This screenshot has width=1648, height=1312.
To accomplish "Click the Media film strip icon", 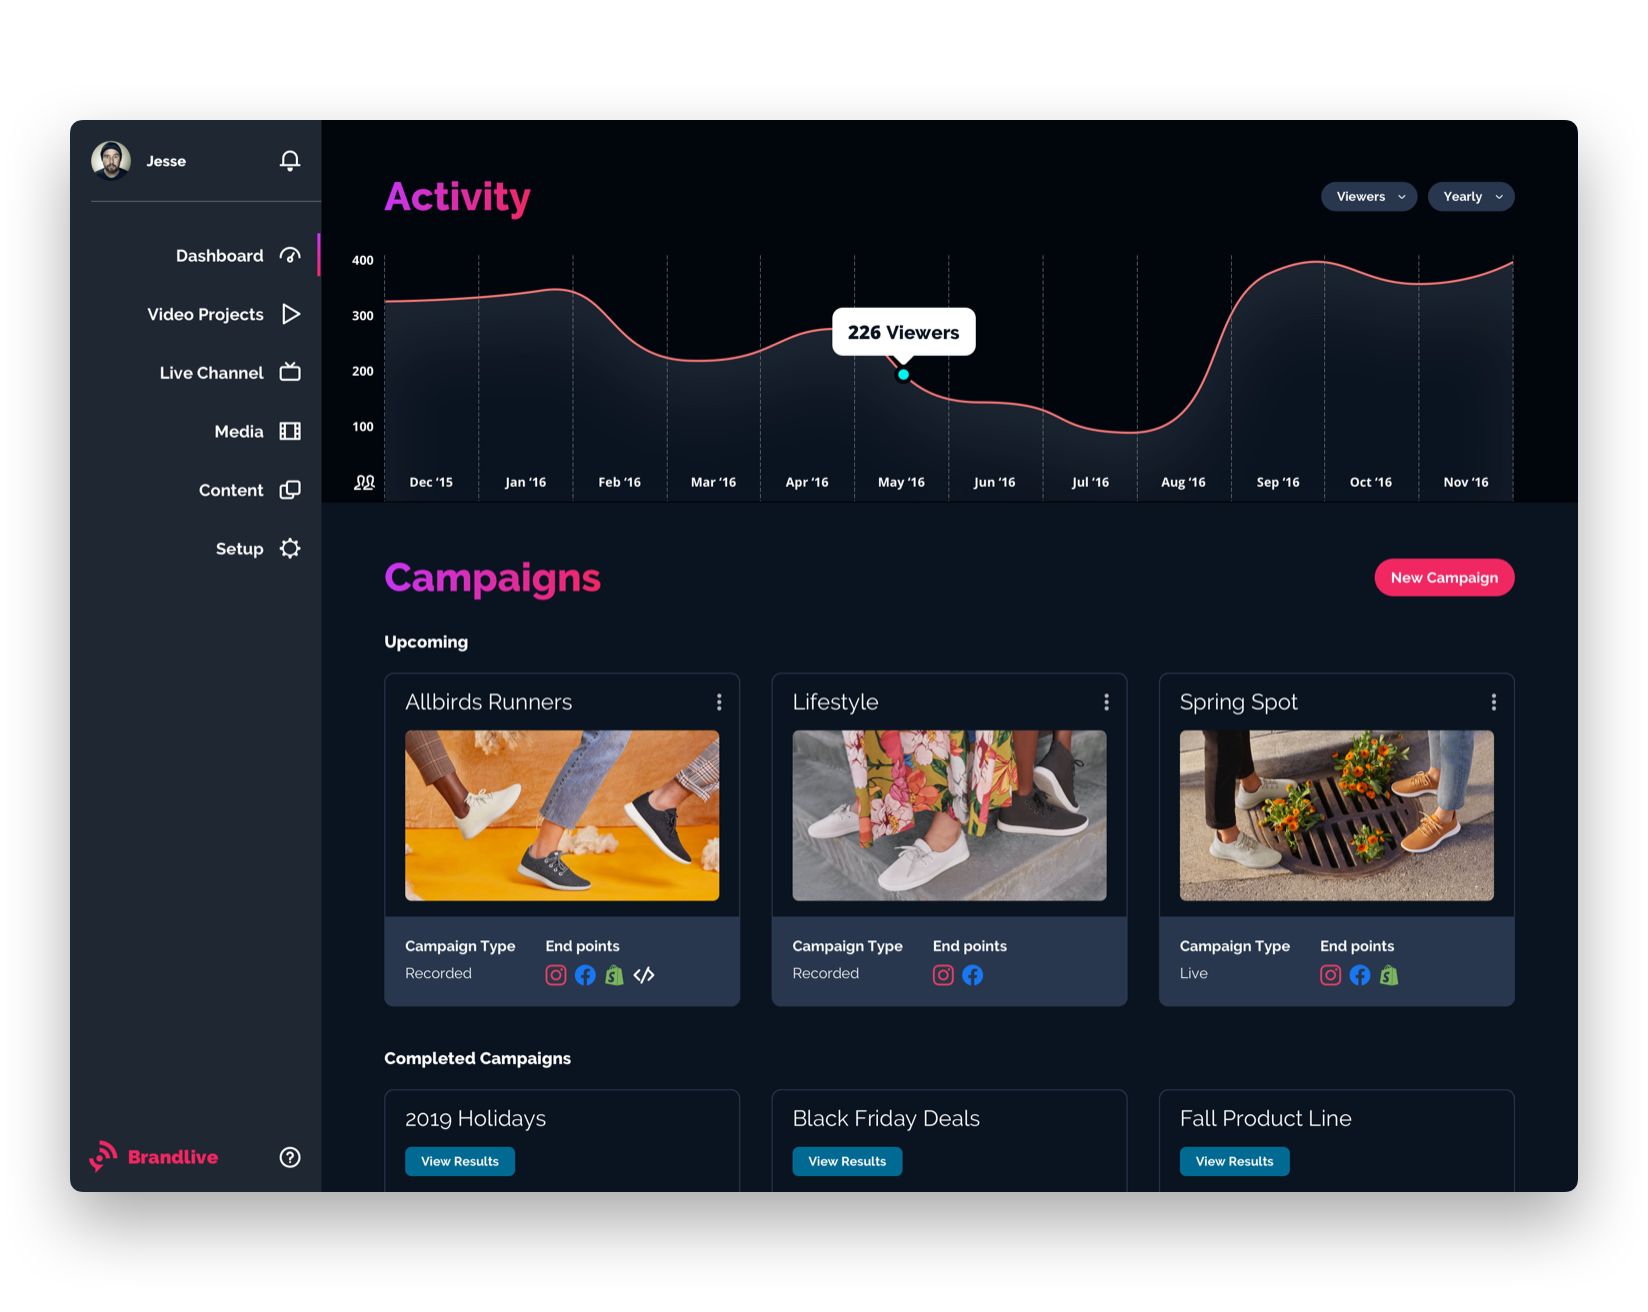I will pyautogui.click(x=290, y=431).
